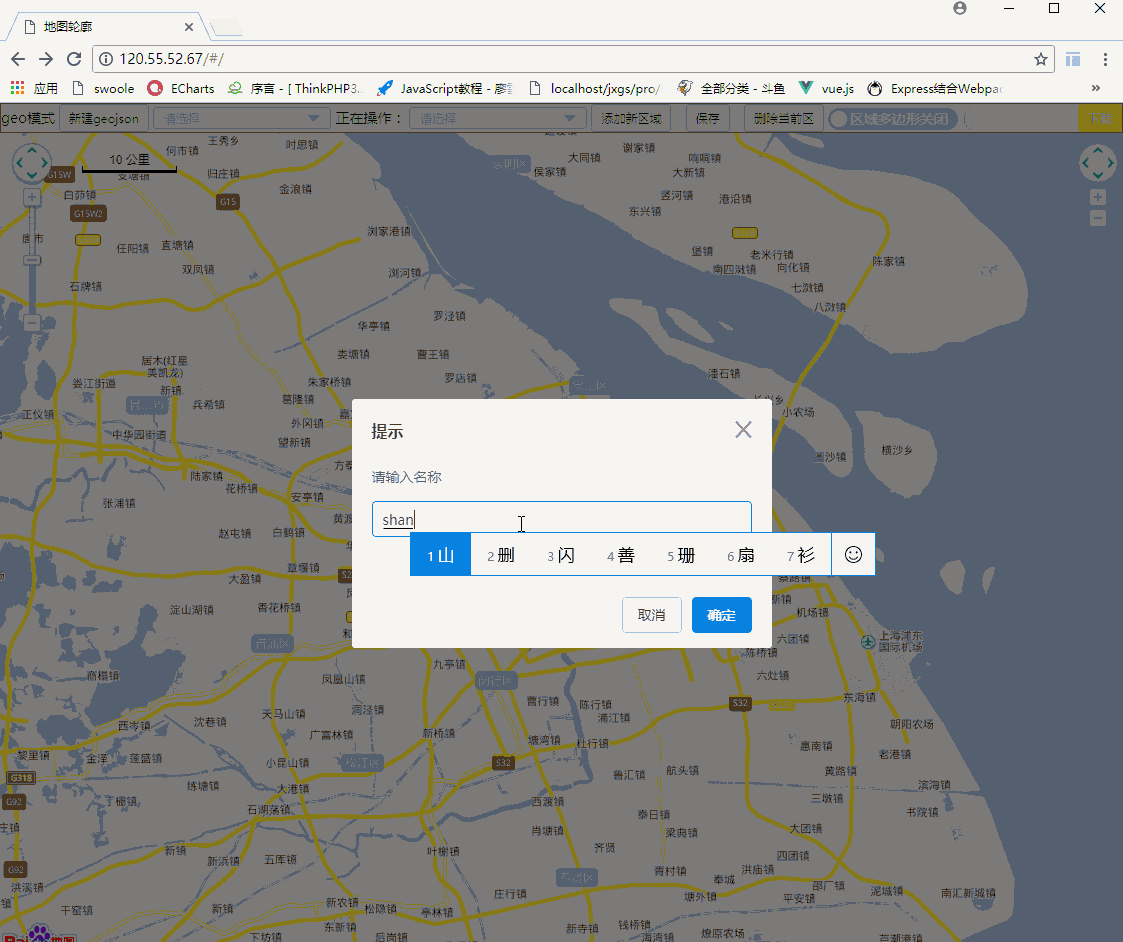Select the ECharts bookmark icon
1123x942 pixels.
[155, 88]
